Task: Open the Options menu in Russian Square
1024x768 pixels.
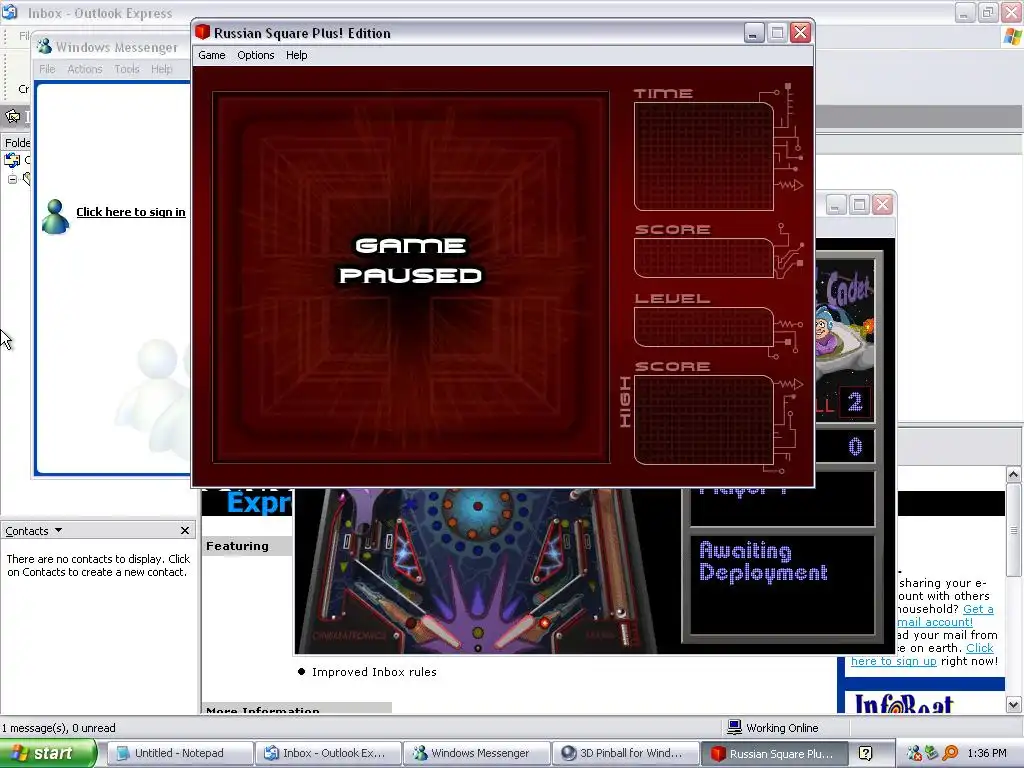Action: tap(255, 56)
